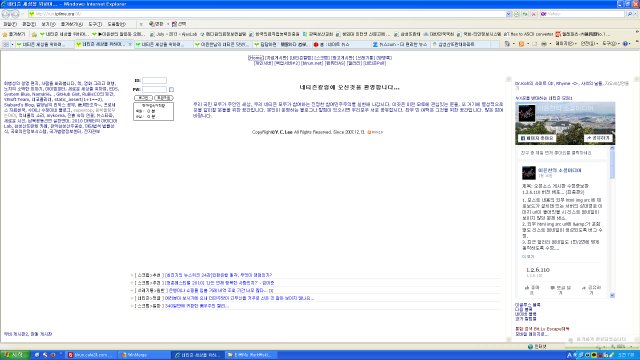Tick the checkbox next to PW field
640x360 pixels.
click(x=171, y=89)
